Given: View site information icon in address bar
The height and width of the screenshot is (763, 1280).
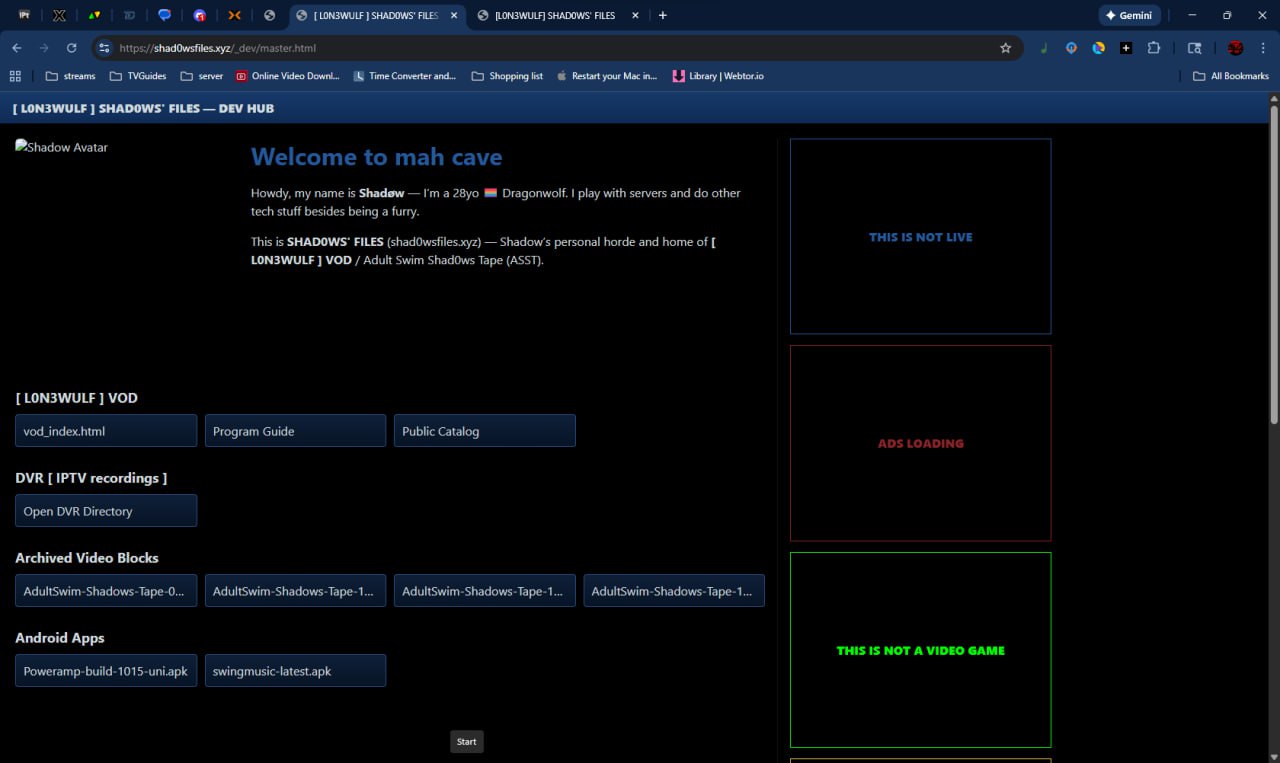Looking at the screenshot, I should pyautogui.click(x=104, y=48).
